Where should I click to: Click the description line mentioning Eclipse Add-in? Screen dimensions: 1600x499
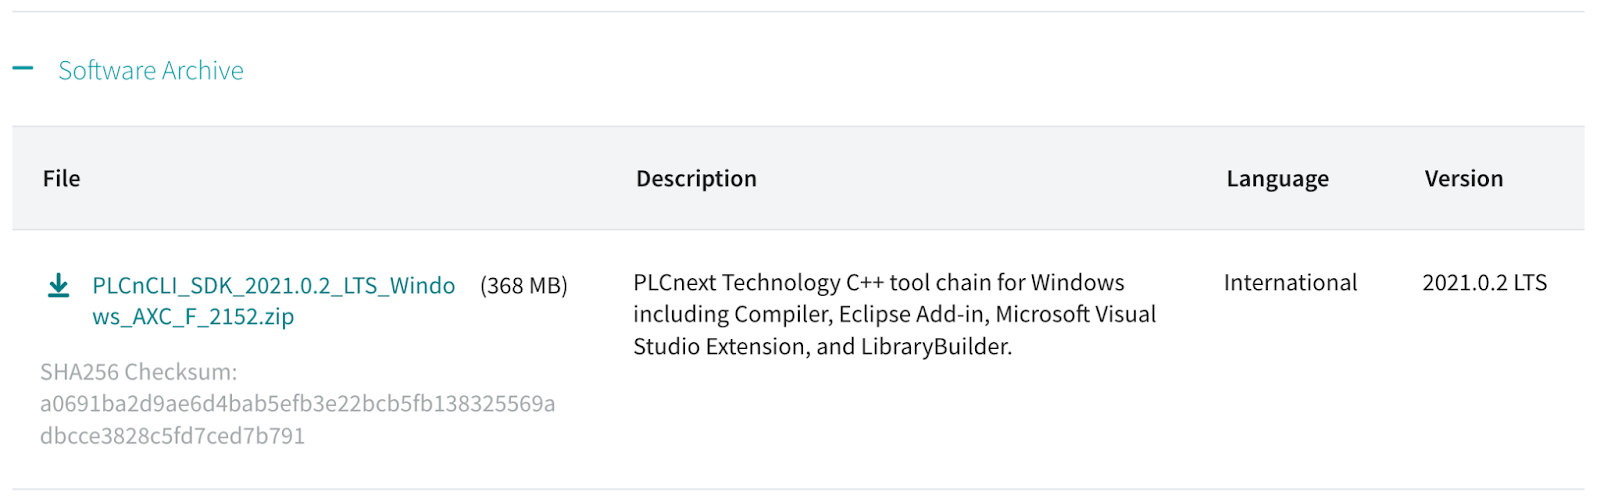(x=894, y=315)
